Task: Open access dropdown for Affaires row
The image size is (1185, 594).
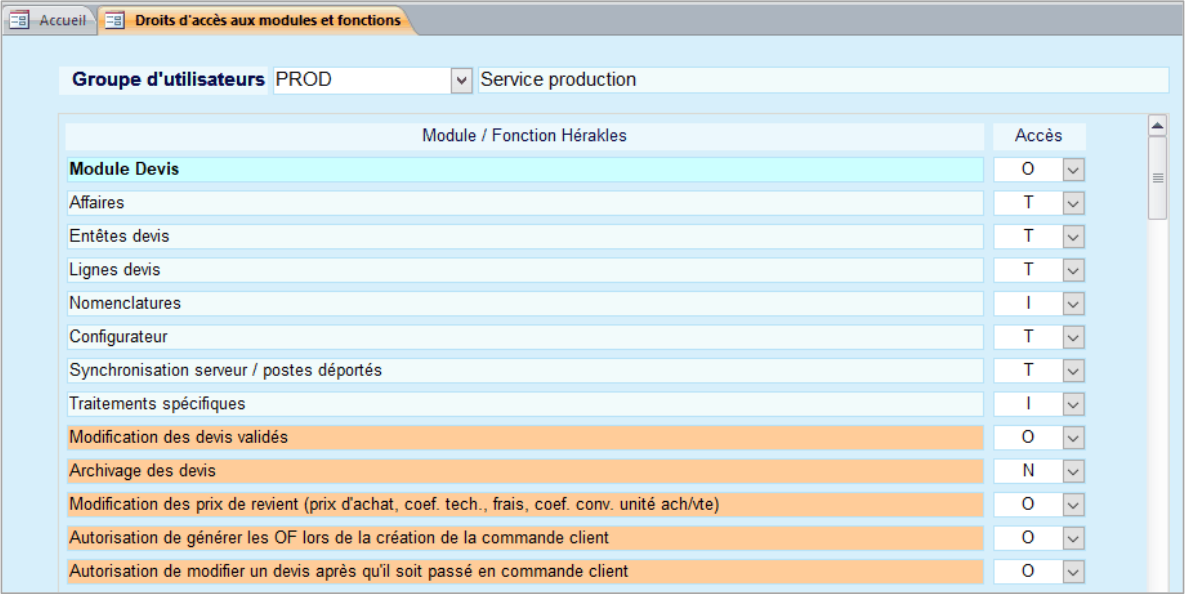Action: (1073, 203)
